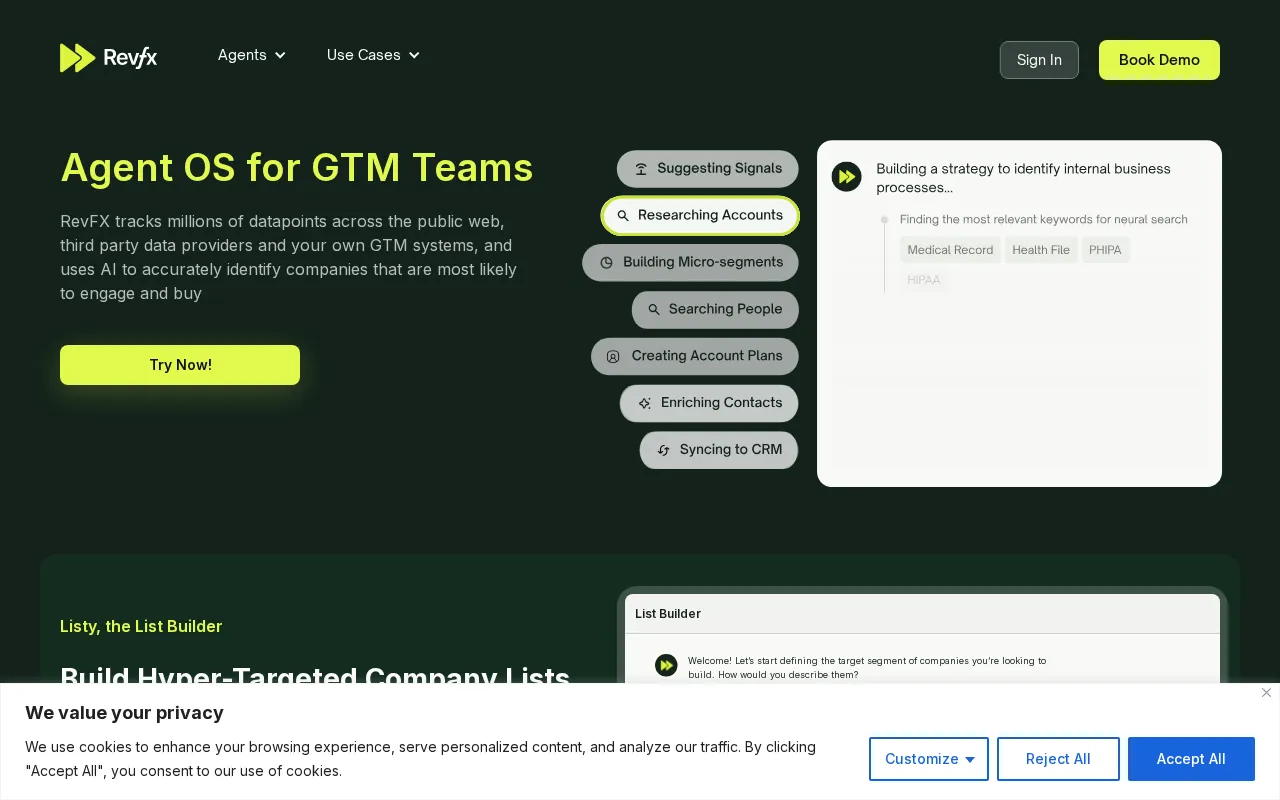Select the Suggesting Signals pill
Viewport: 1280px width, 800px height.
[708, 169]
